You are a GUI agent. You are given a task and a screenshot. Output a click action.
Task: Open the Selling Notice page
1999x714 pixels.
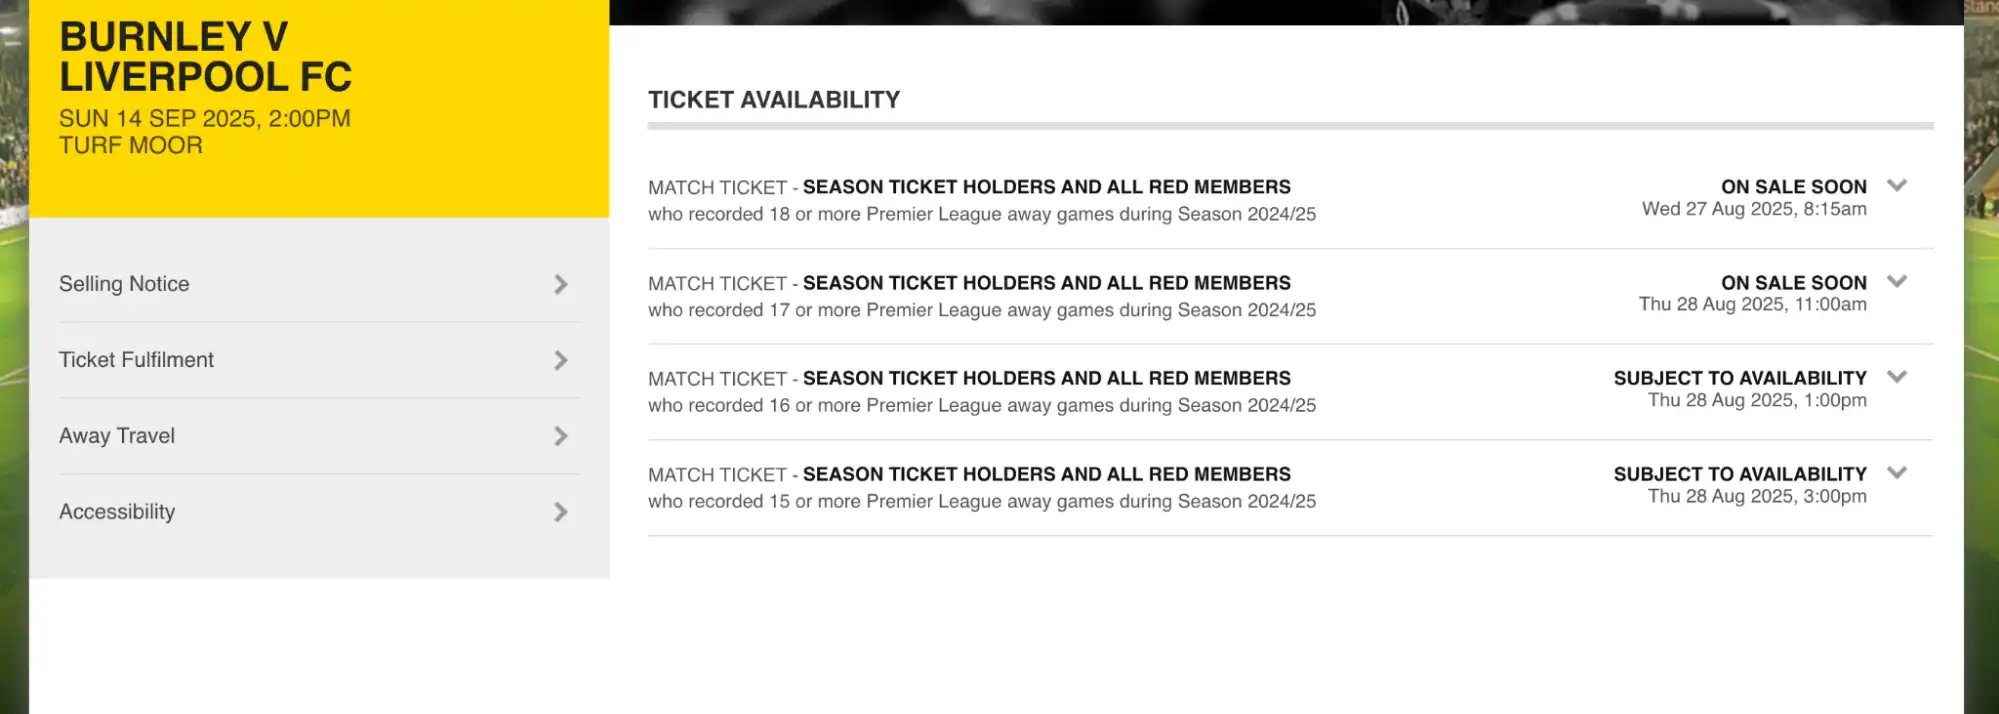point(124,284)
